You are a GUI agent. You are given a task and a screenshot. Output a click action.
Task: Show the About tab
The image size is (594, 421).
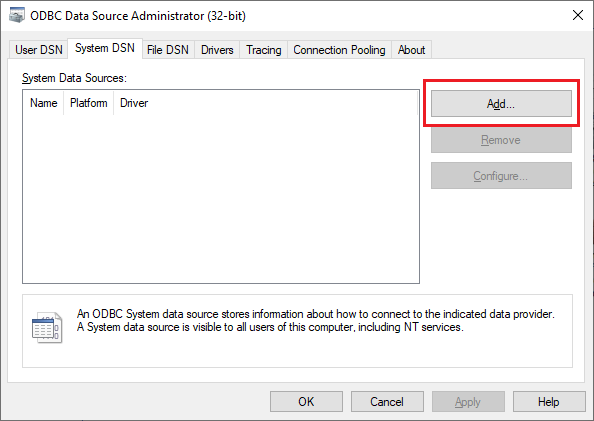coord(411,50)
